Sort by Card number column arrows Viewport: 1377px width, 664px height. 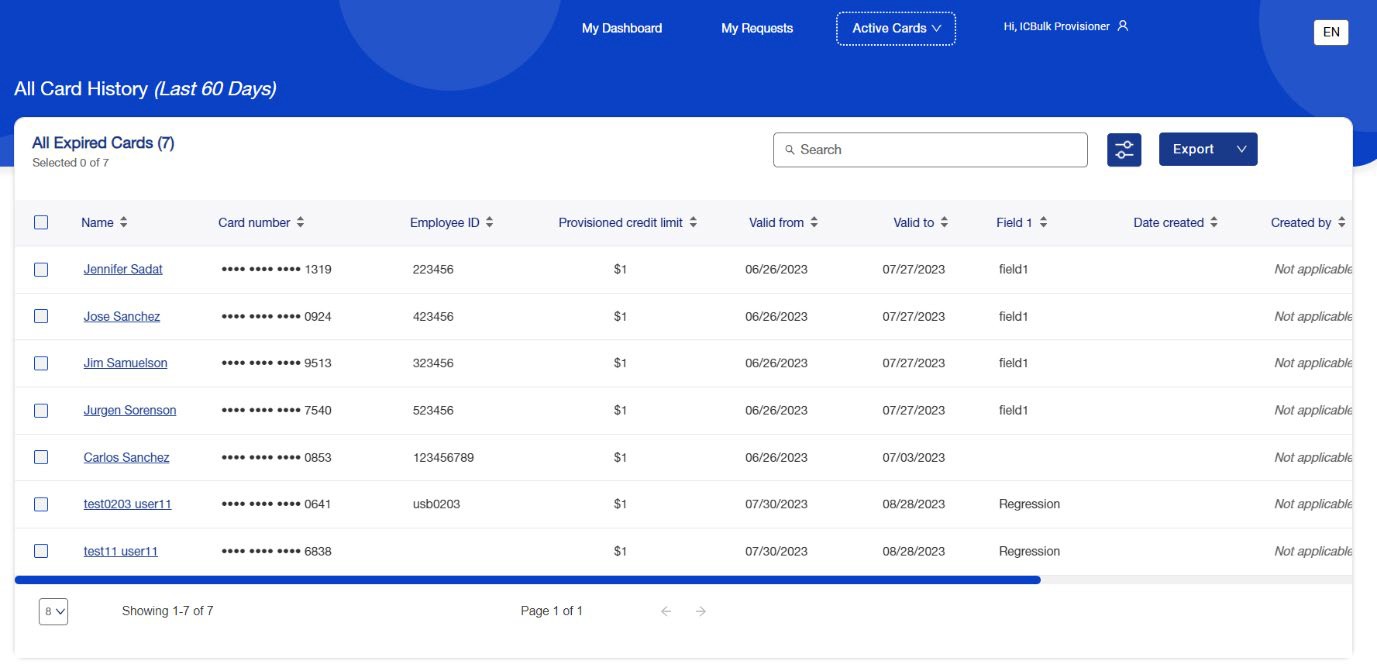(x=300, y=223)
